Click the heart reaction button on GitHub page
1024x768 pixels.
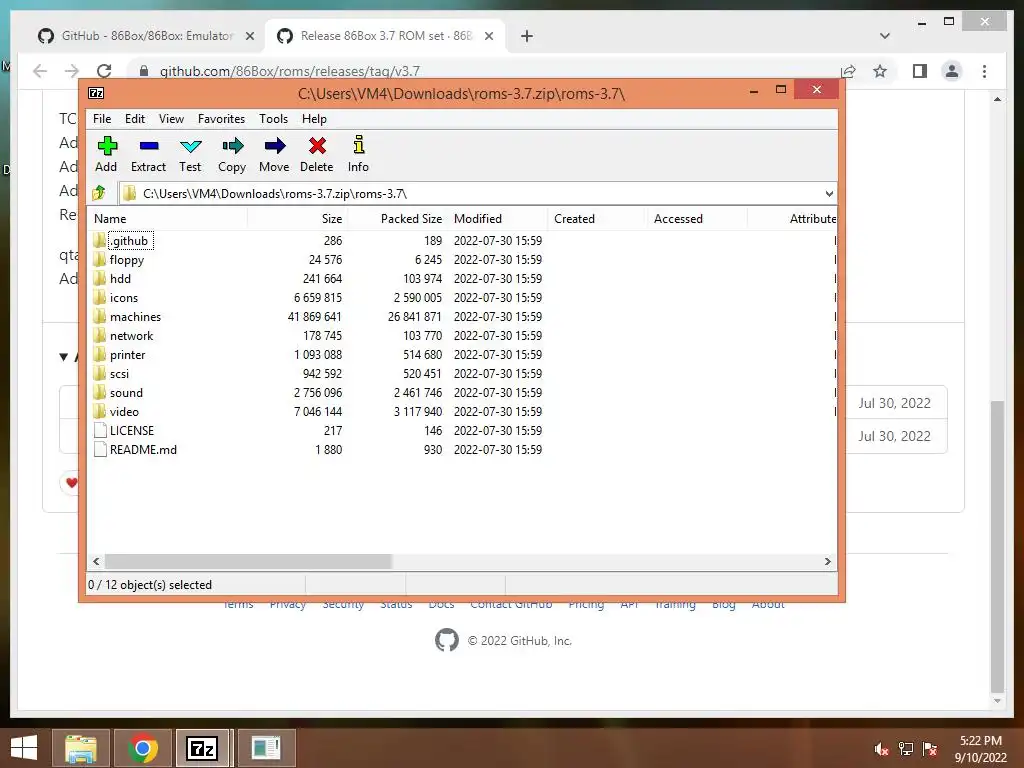(71, 483)
